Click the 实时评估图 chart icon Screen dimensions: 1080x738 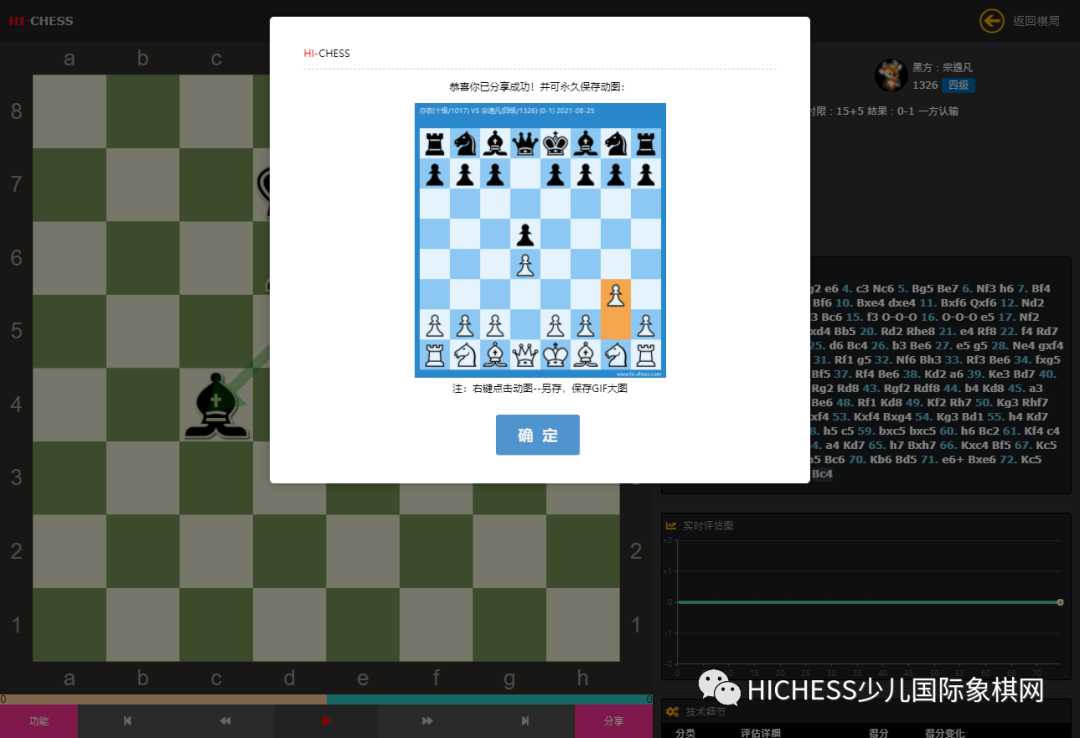[x=672, y=525]
